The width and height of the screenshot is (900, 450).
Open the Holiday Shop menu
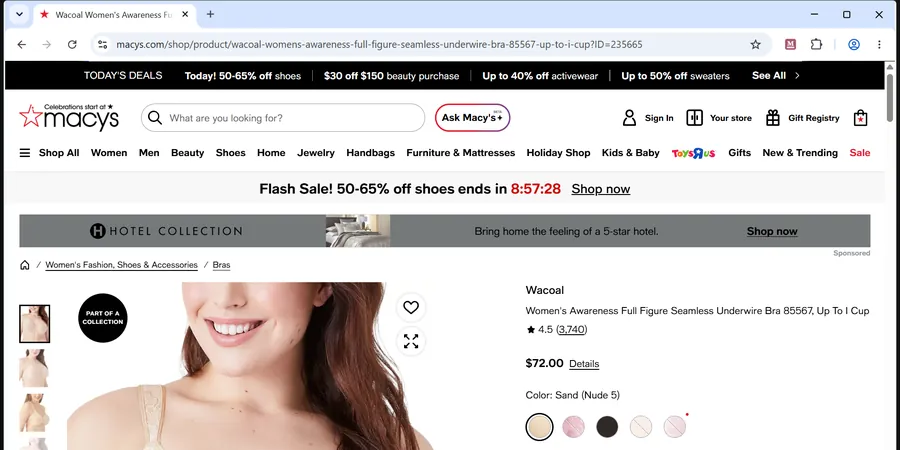click(558, 153)
